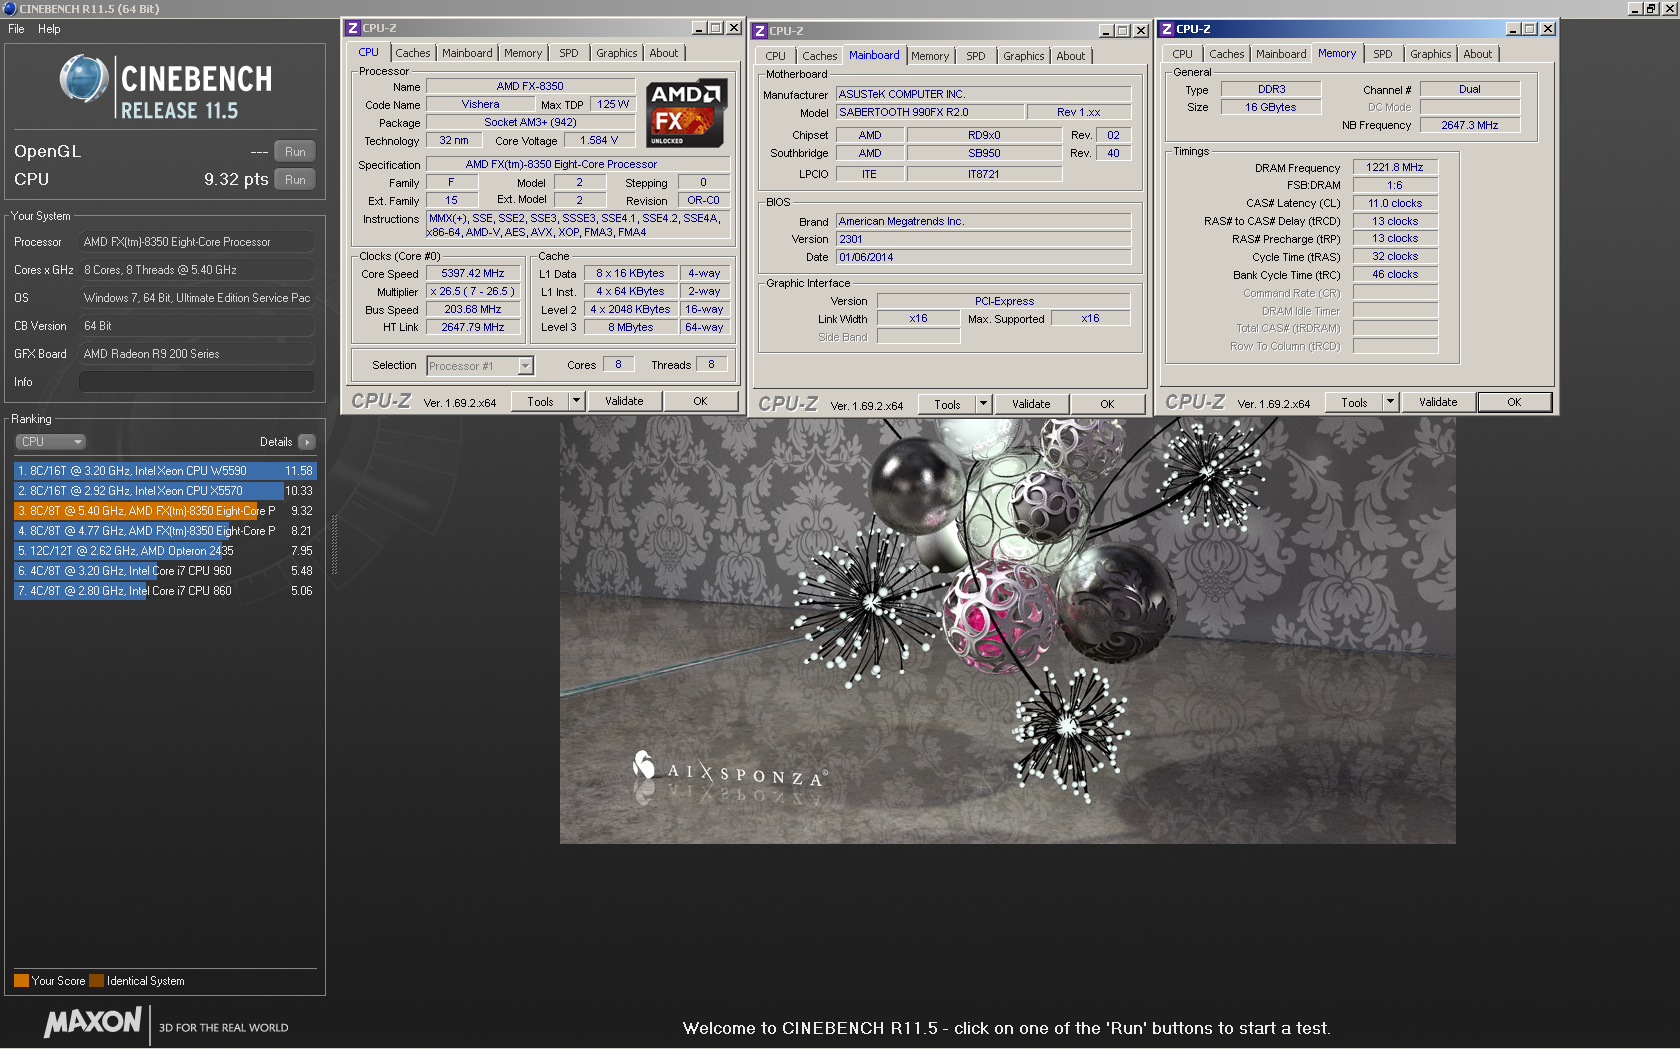Click OK in Memory window

pos(1514,402)
